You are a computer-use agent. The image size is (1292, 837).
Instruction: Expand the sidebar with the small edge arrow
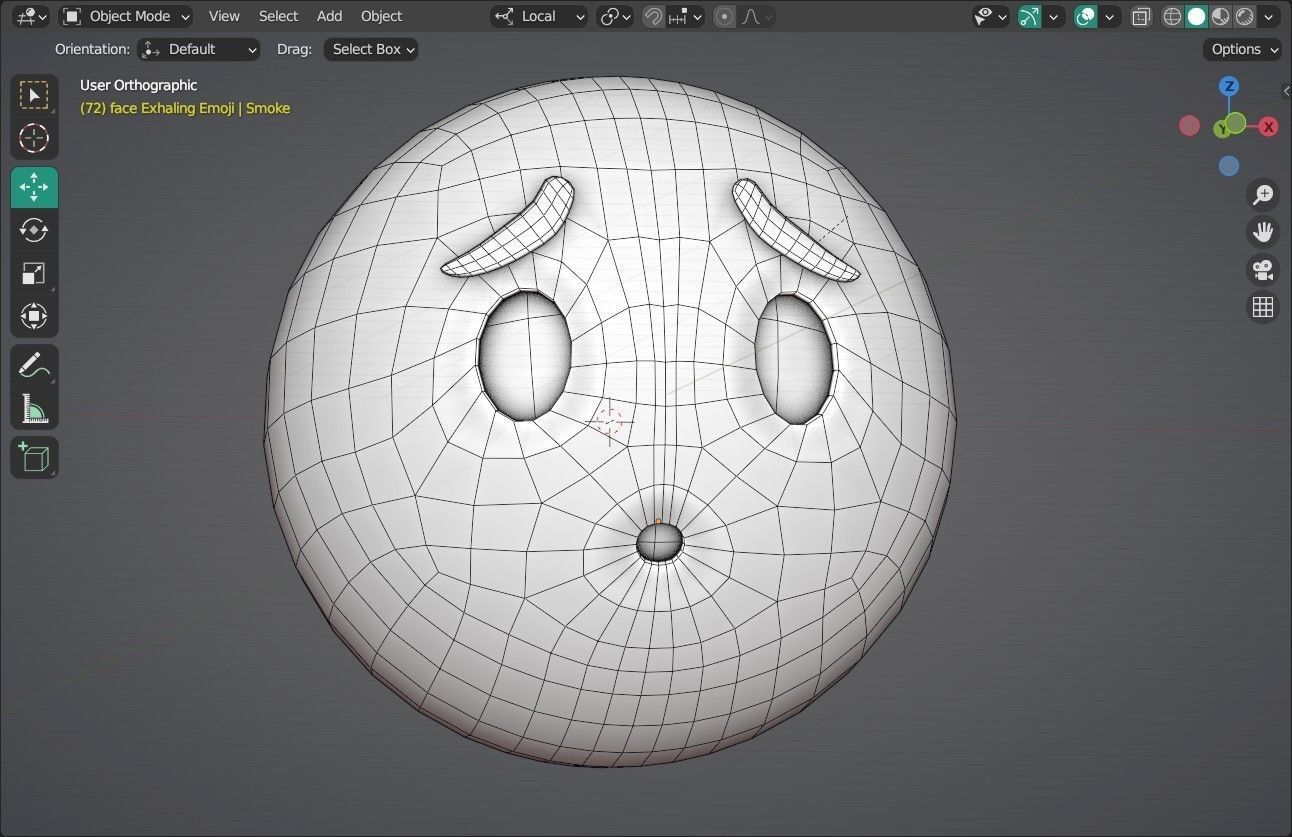[x=1286, y=91]
